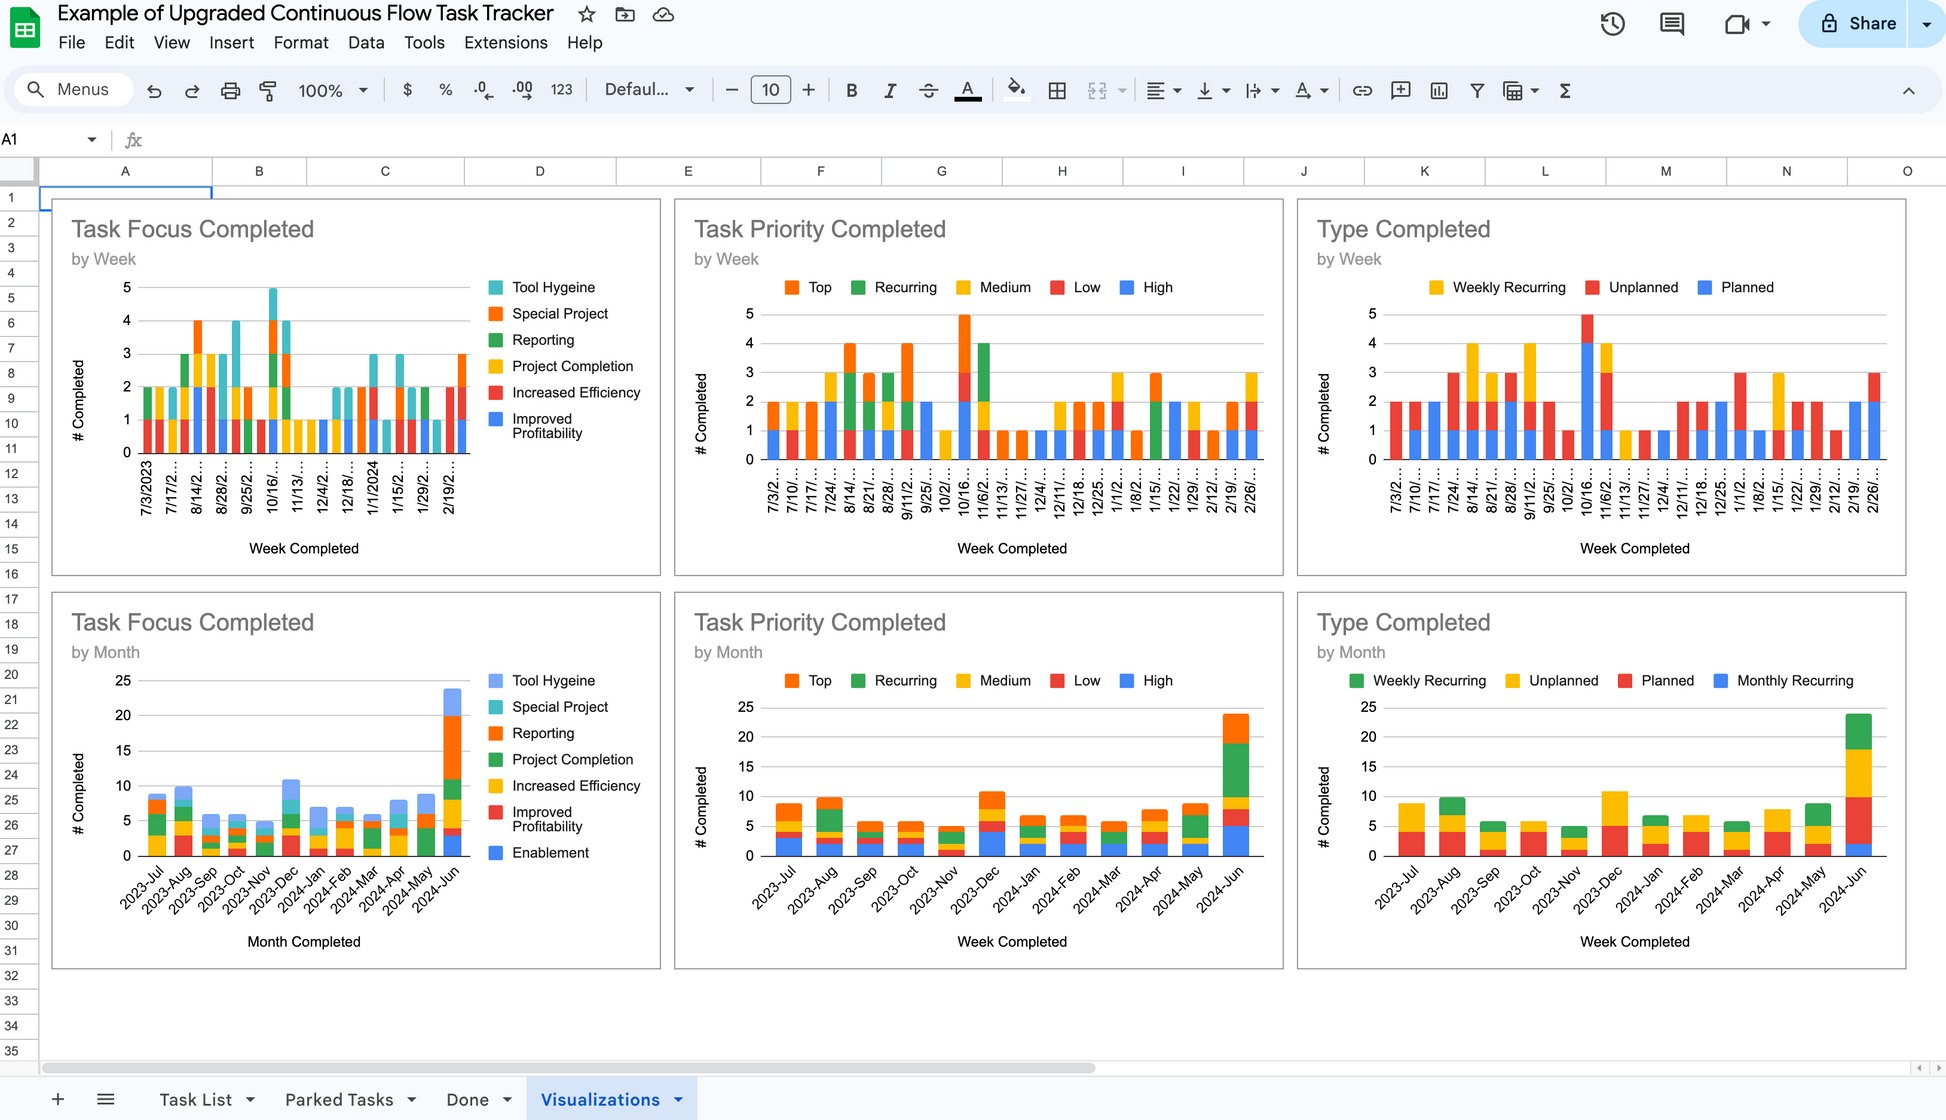
Task: Open the Extensions menu
Action: click(505, 43)
